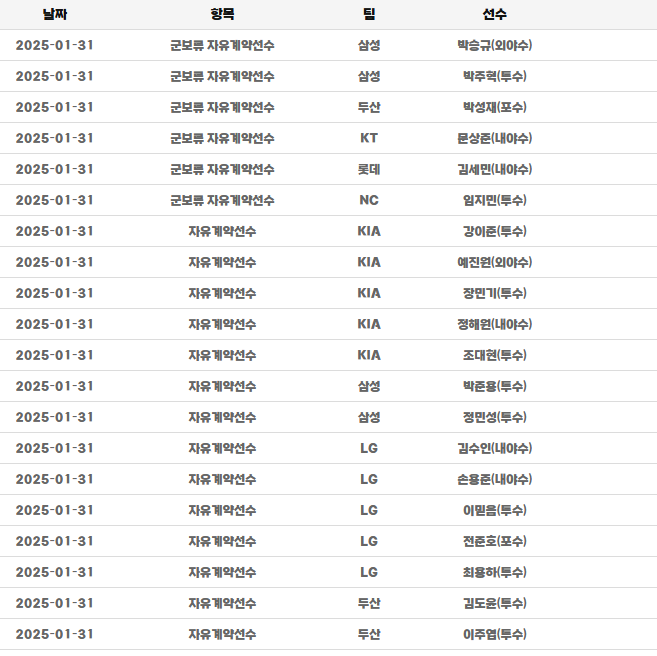Select player 장민기(투수)
Screen dimensions: 657x656
click(x=494, y=293)
